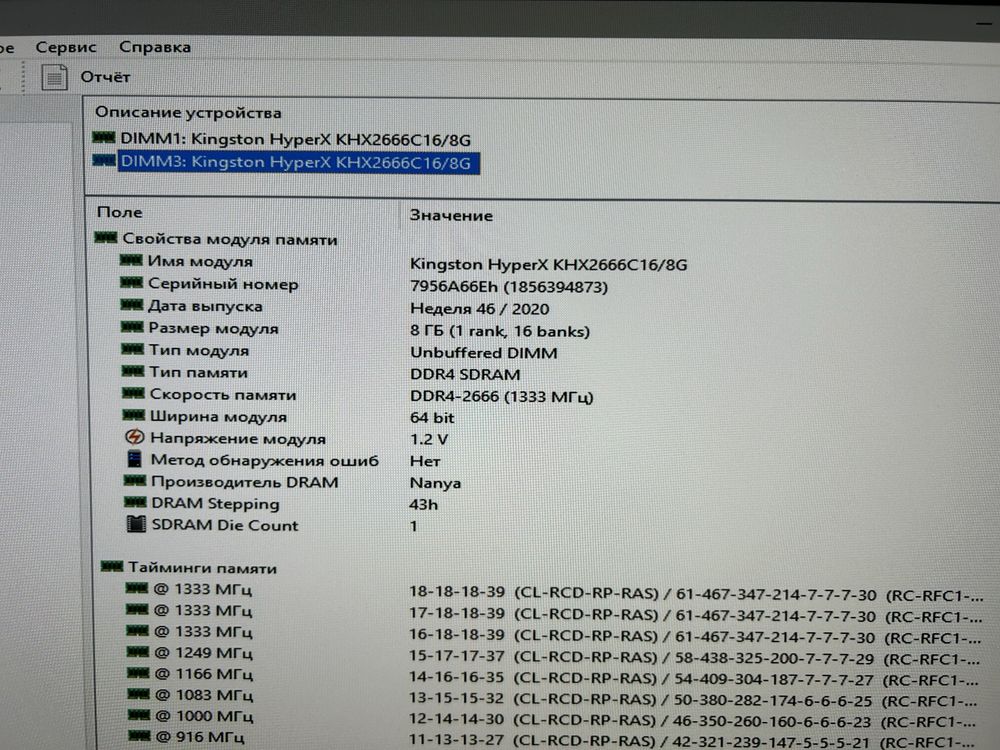This screenshot has width=1000, height=750.
Task: Select the SDRAM Die Count value 1
Action: (x=413, y=526)
